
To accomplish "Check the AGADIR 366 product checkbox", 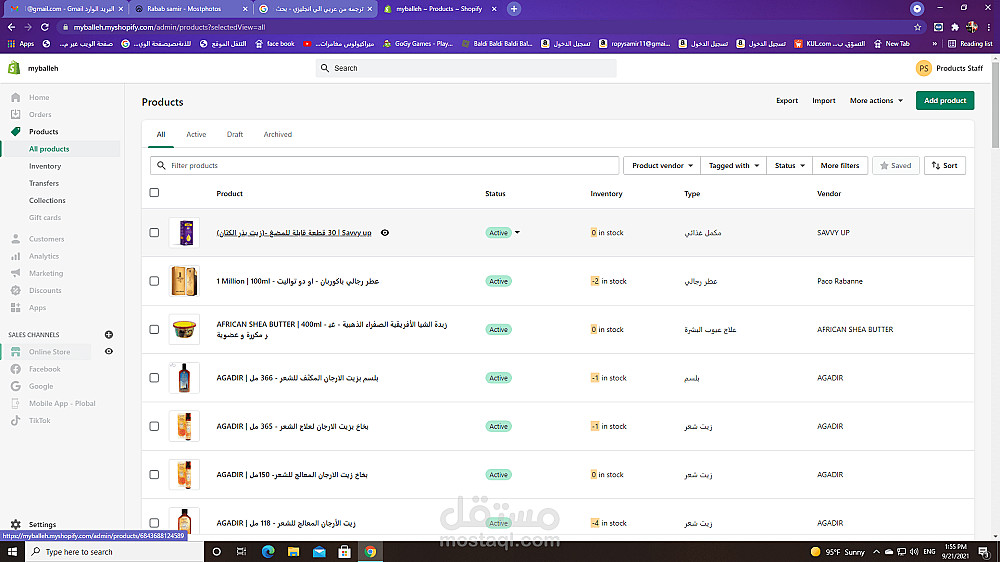I will click(x=154, y=378).
